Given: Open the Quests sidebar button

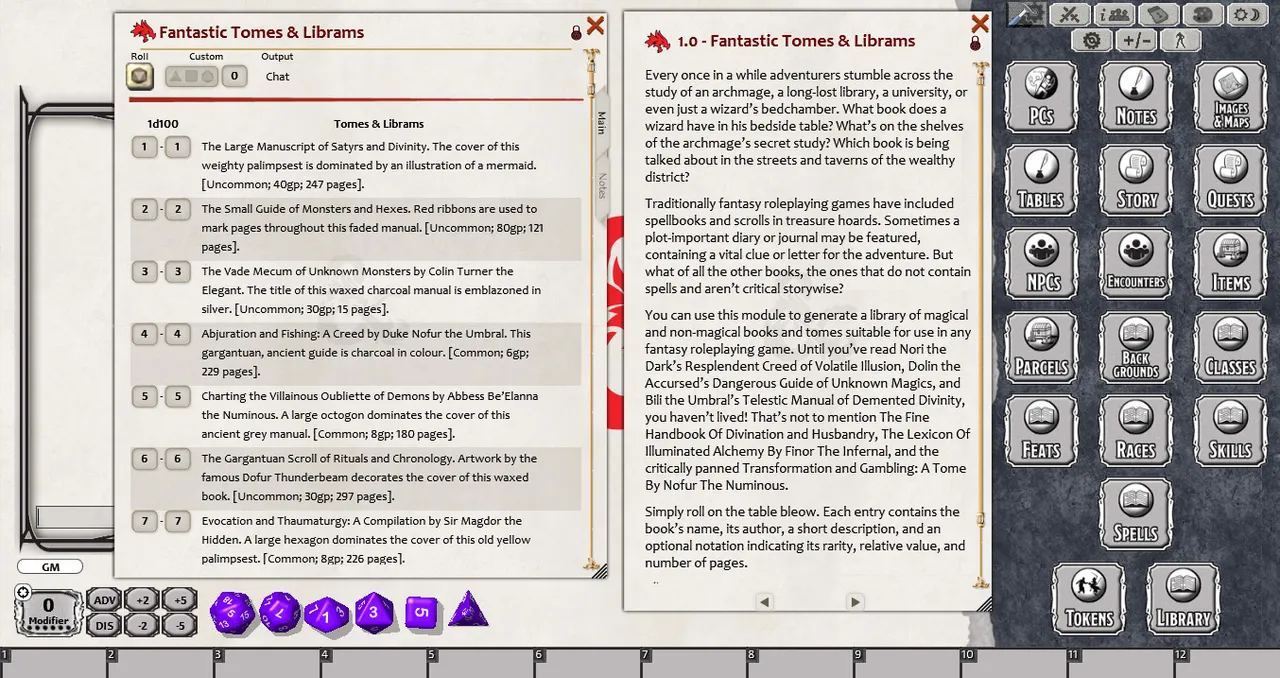Looking at the screenshot, I should click(x=1230, y=181).
